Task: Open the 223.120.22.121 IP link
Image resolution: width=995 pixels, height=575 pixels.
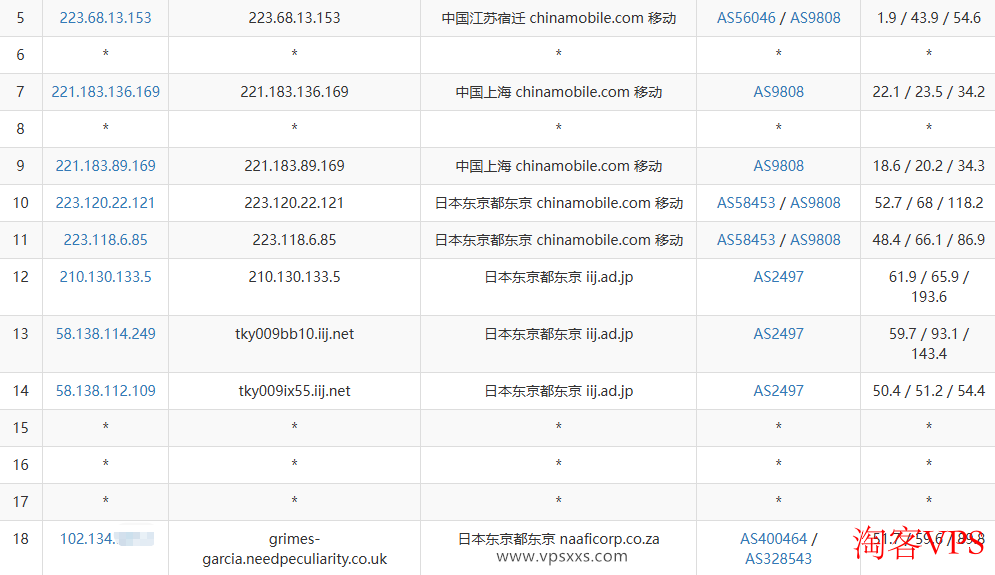Action: coord(105,203)
